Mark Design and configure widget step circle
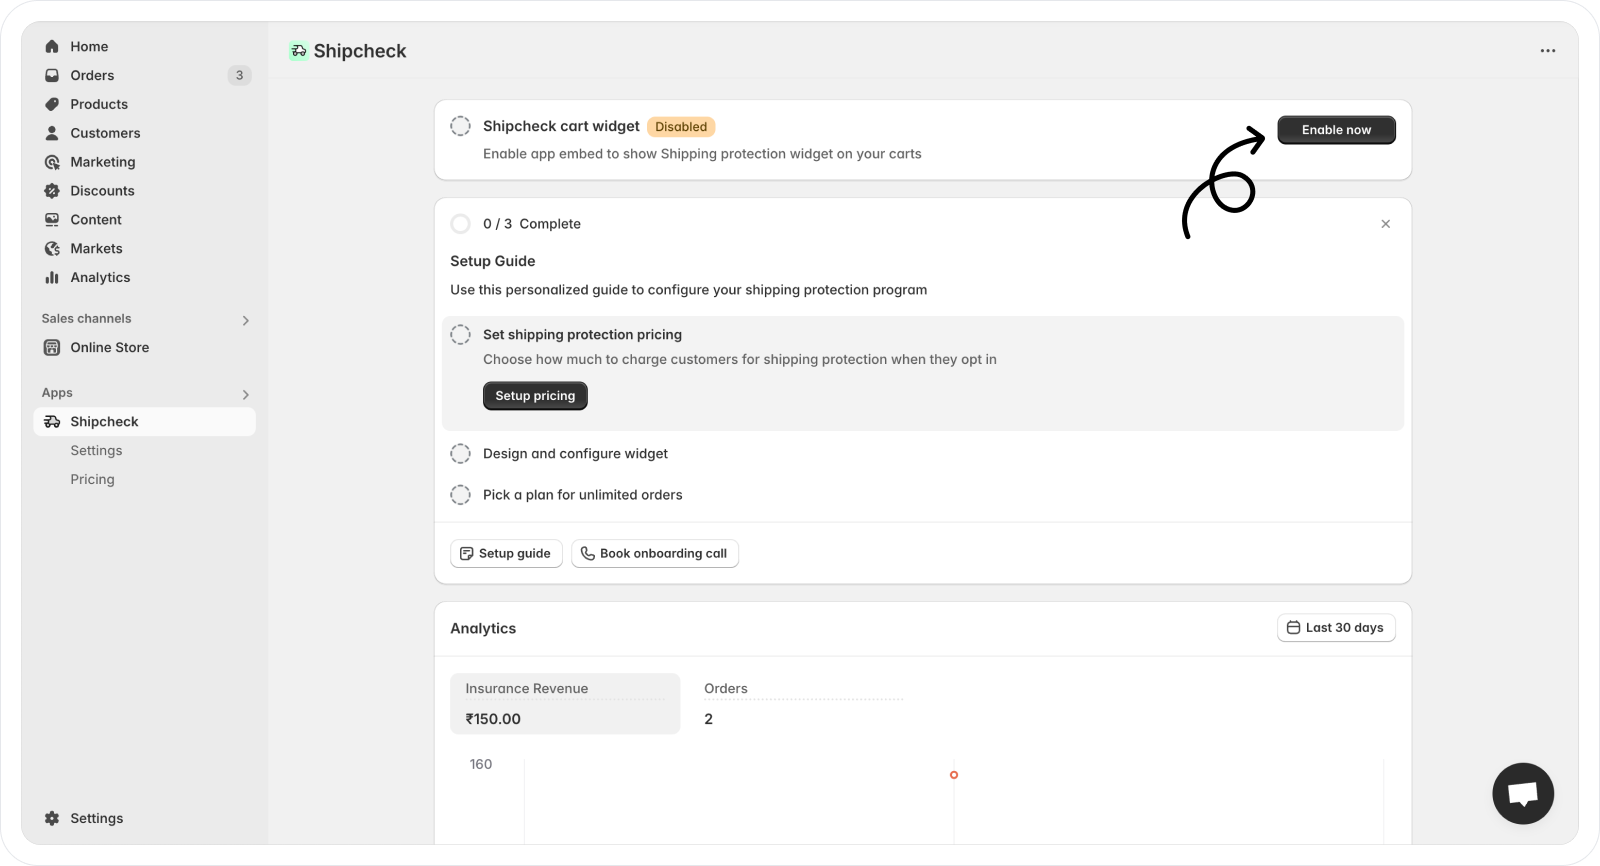Screen dimensions: 1600x866 point(460,454)
